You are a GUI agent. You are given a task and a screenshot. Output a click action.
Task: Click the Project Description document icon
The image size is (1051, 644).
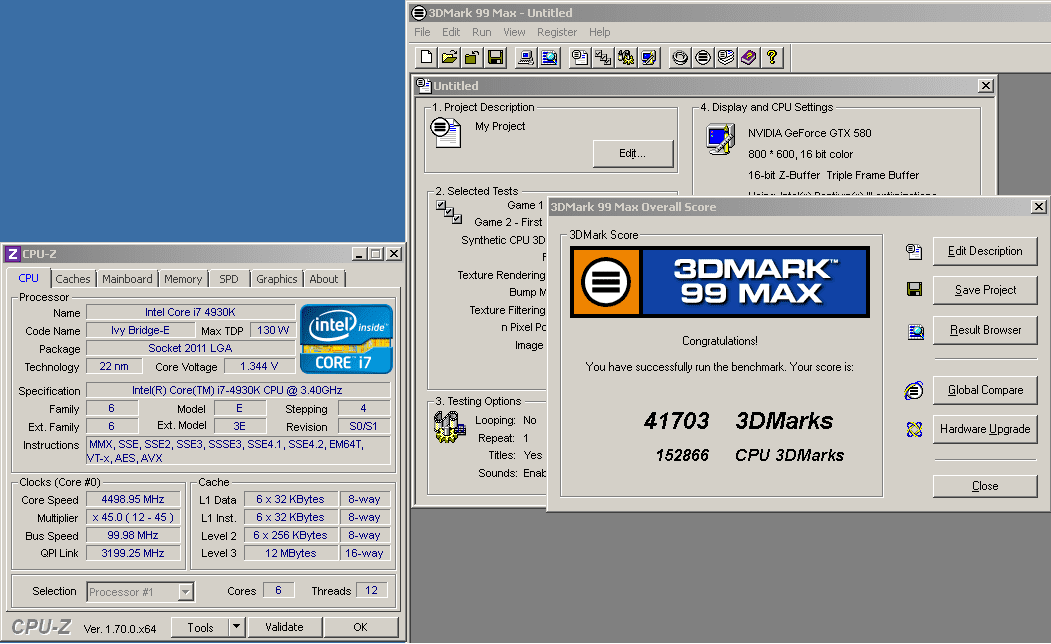[446, 131]
